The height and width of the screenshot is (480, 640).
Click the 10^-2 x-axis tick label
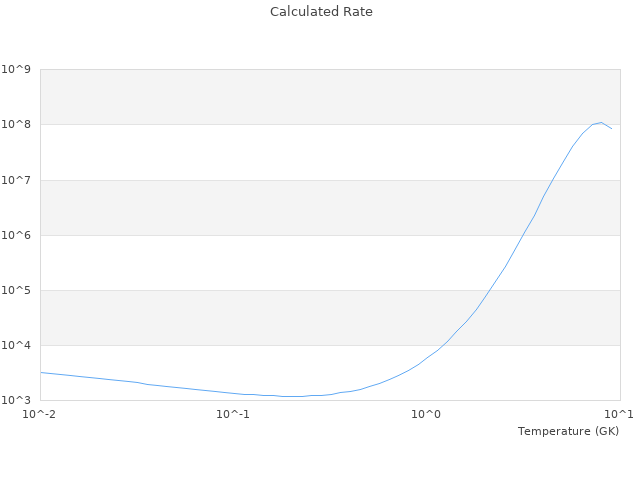(x=40, y=414)
